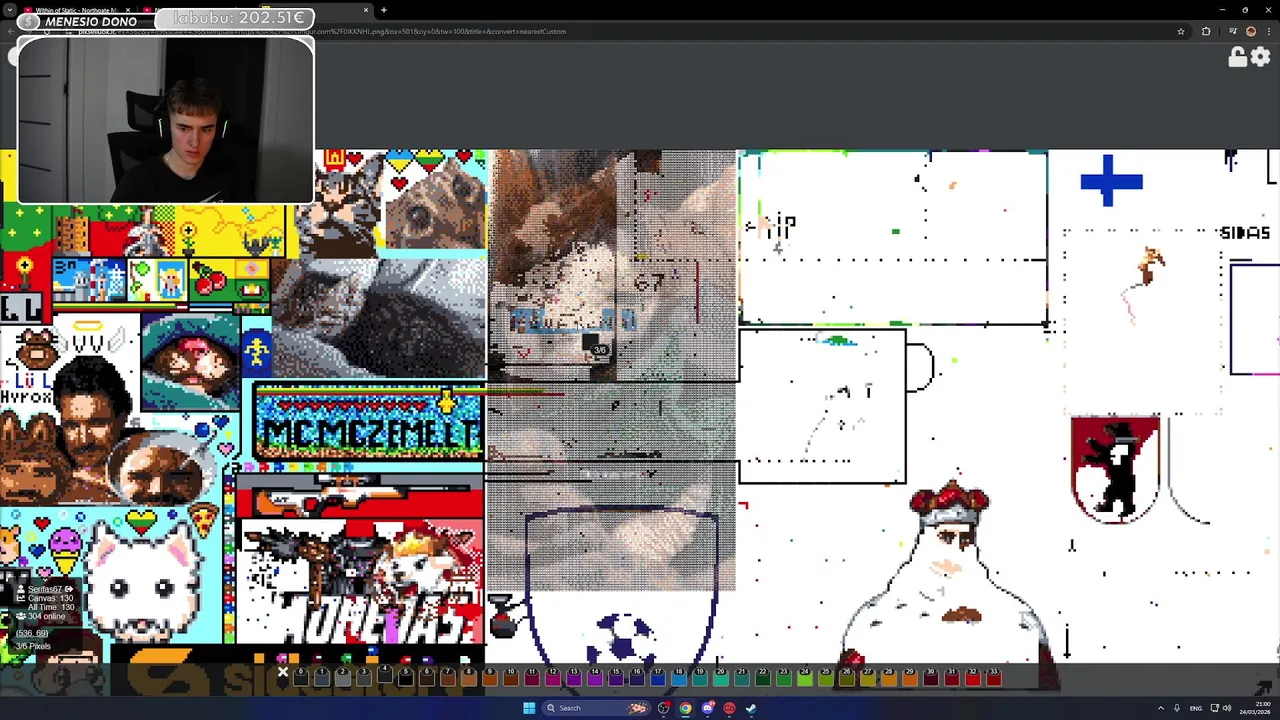Screen dimensions: 1280x720
Task: Open the Chrome profile avatar
Action: 1251,31
